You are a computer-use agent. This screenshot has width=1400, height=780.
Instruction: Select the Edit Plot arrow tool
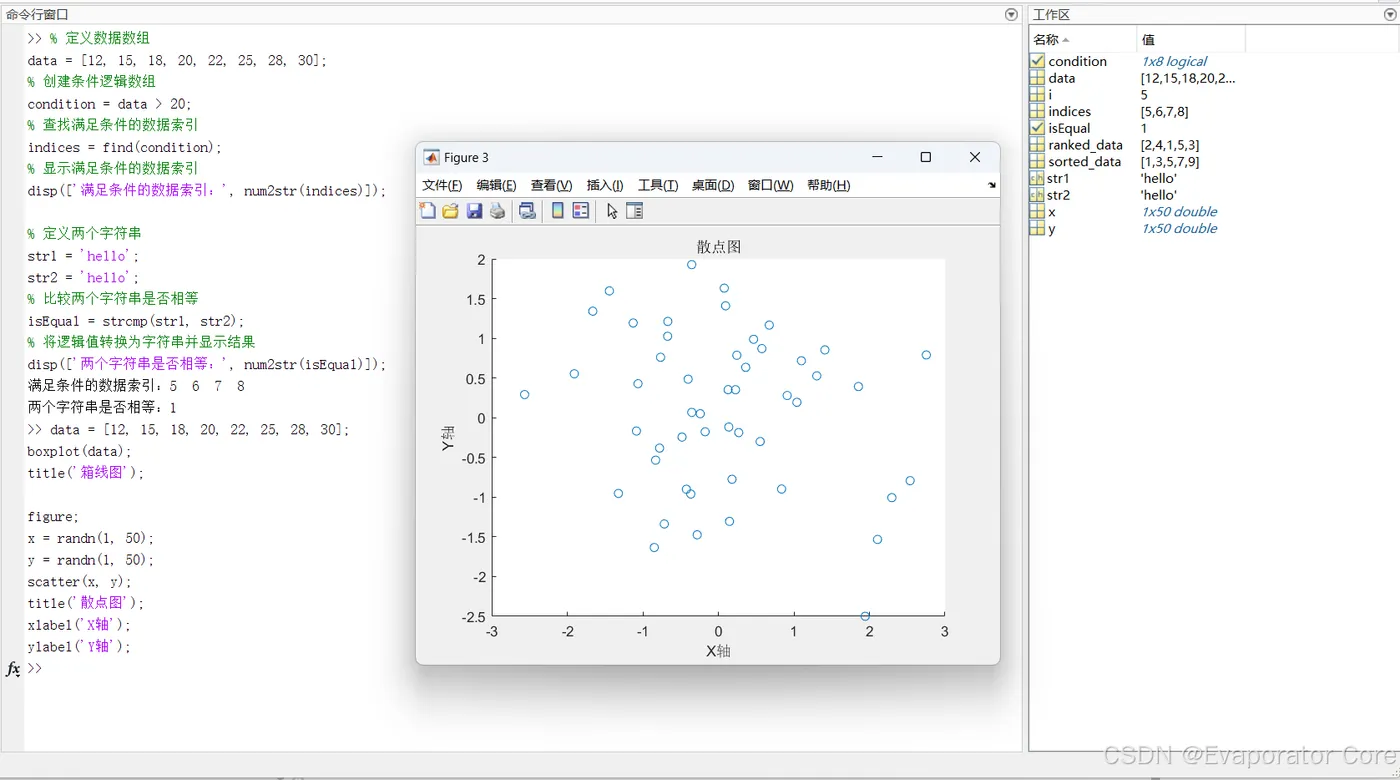(x=612, y=211)
